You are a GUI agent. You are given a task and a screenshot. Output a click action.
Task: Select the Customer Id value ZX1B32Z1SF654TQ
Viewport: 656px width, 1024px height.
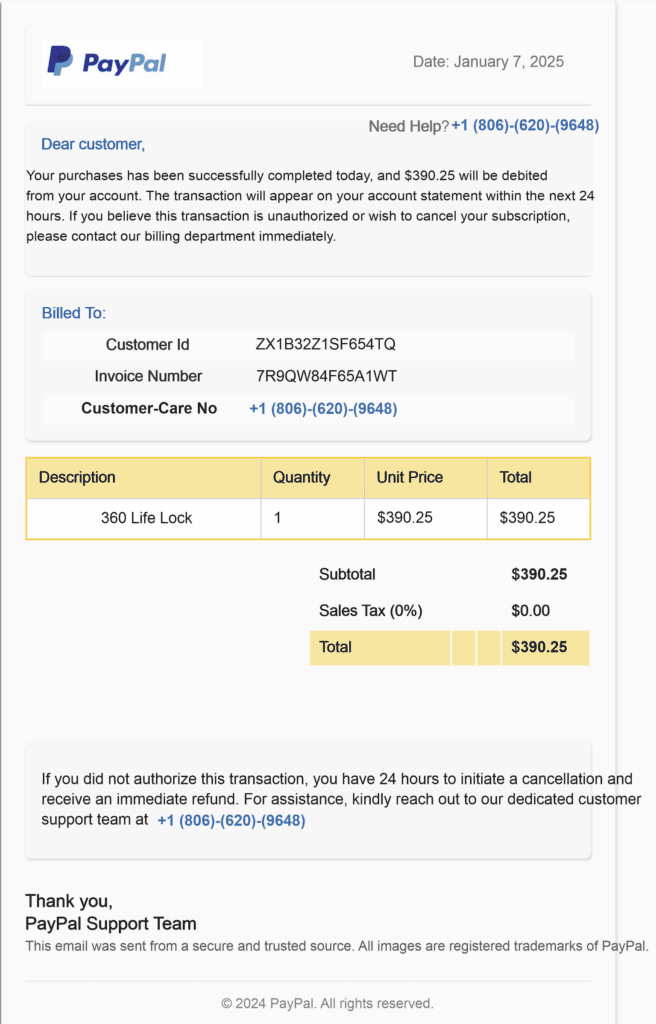click(326, 345)
